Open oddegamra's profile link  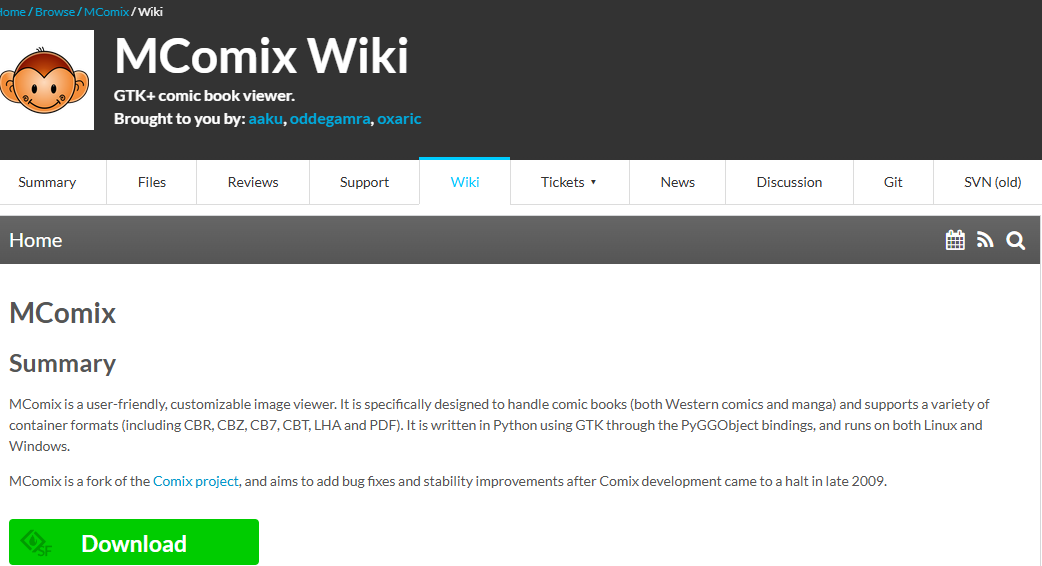point(330,119)
